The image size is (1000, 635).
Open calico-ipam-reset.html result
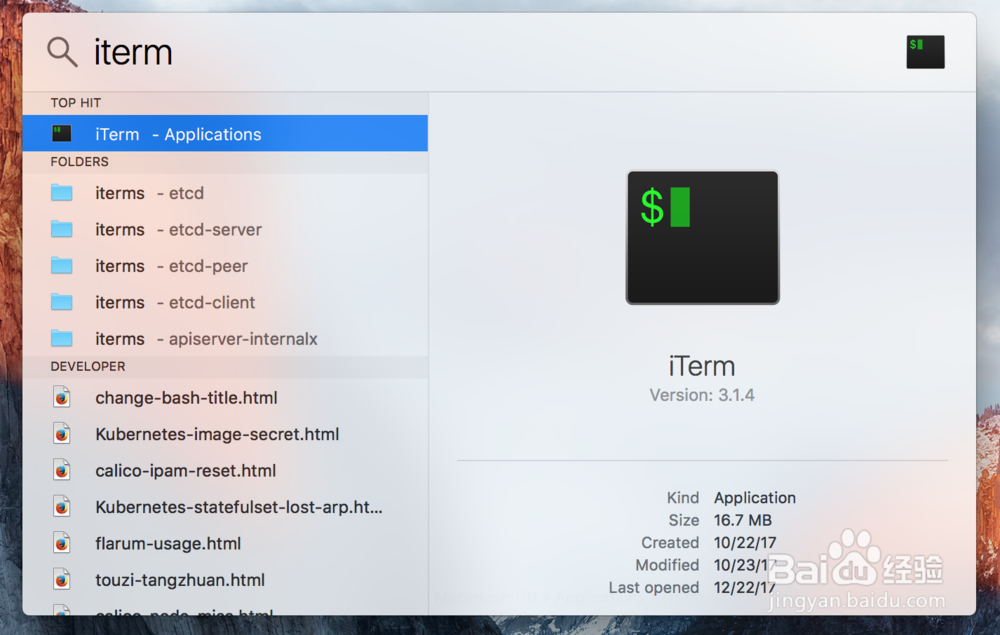225,470
